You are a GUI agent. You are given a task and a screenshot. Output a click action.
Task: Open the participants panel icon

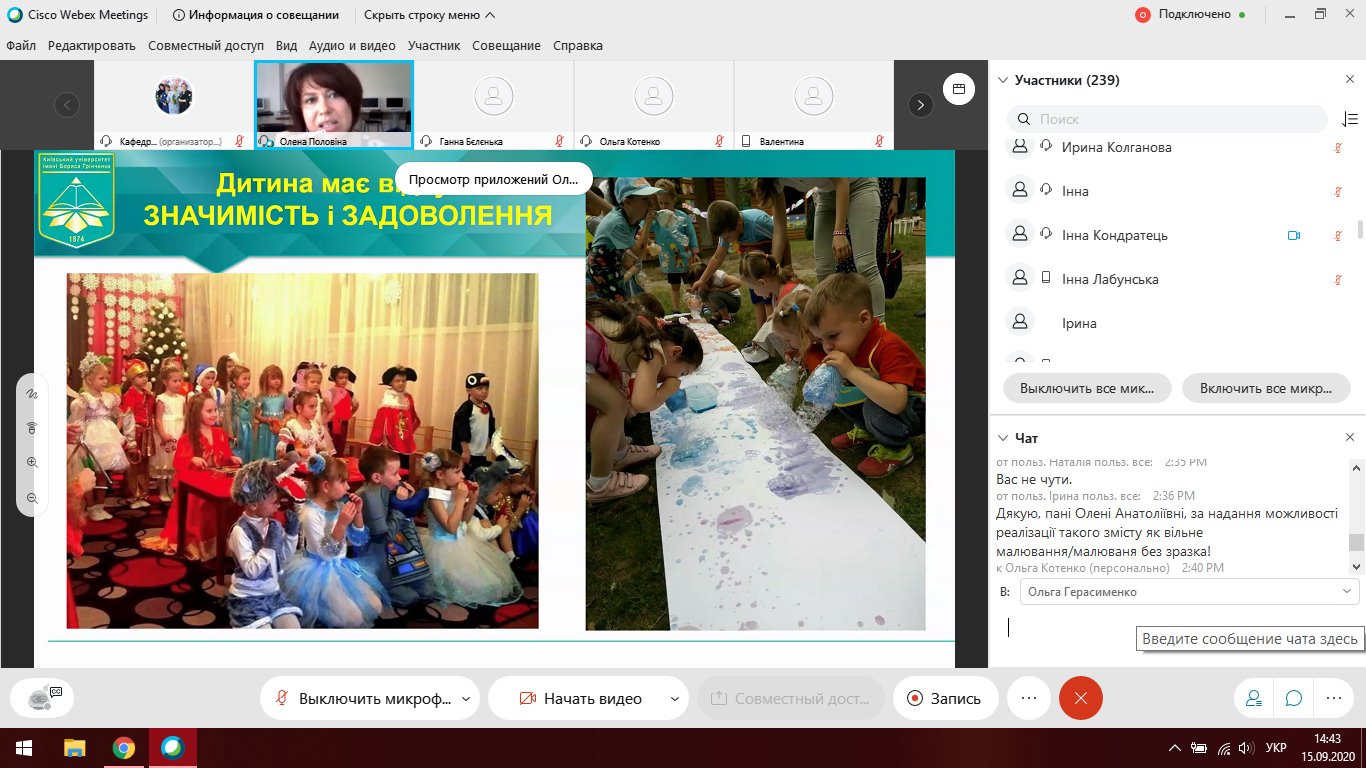click(1253, 698)
